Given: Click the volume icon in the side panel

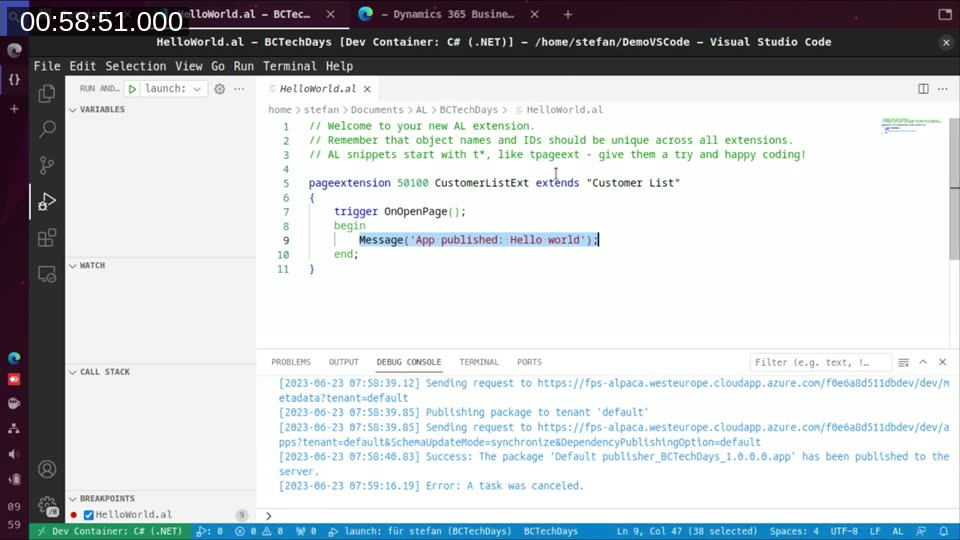Looking at the screenshot, I should pos(14,454).
